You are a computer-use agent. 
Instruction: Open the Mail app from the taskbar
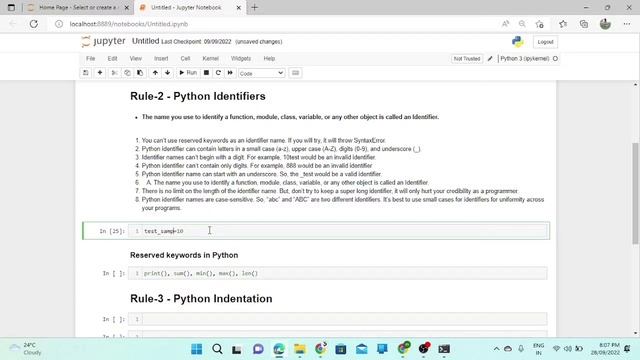pos(362,349)
